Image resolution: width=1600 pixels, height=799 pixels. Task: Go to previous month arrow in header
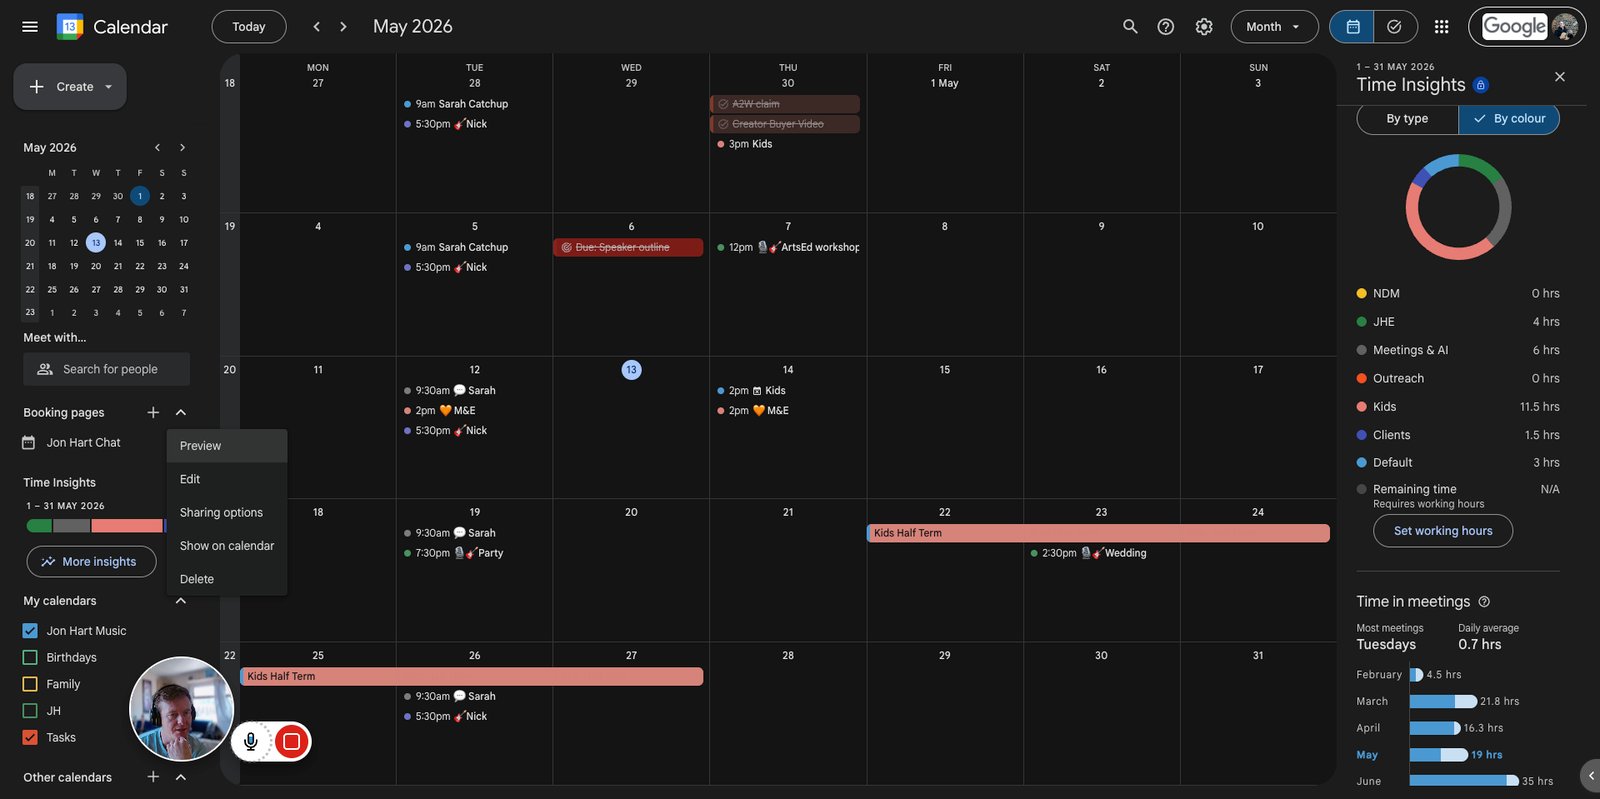(x=316, y=27)
